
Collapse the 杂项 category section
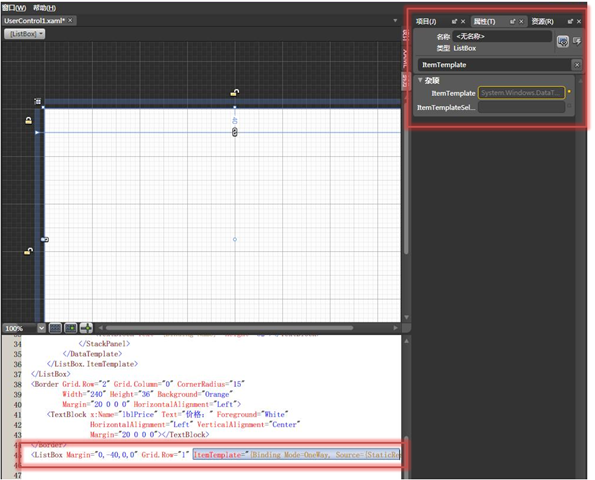pyautogui.click(x=420, y=80)
